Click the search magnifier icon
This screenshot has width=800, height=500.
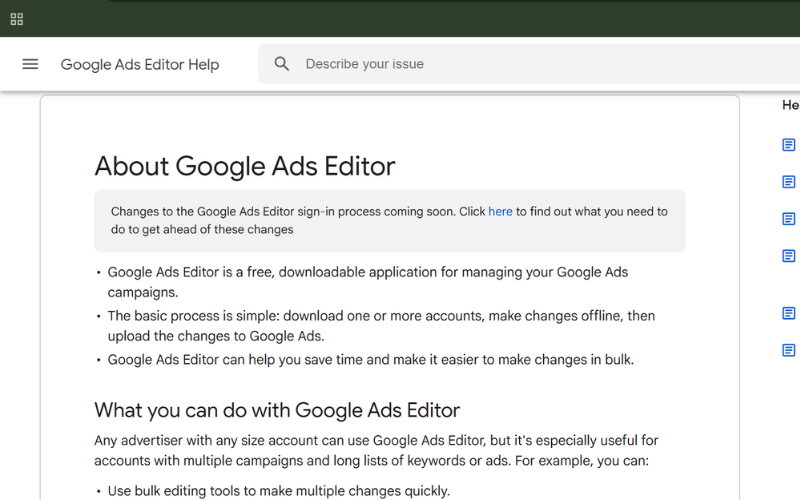[x=282, y=64]
